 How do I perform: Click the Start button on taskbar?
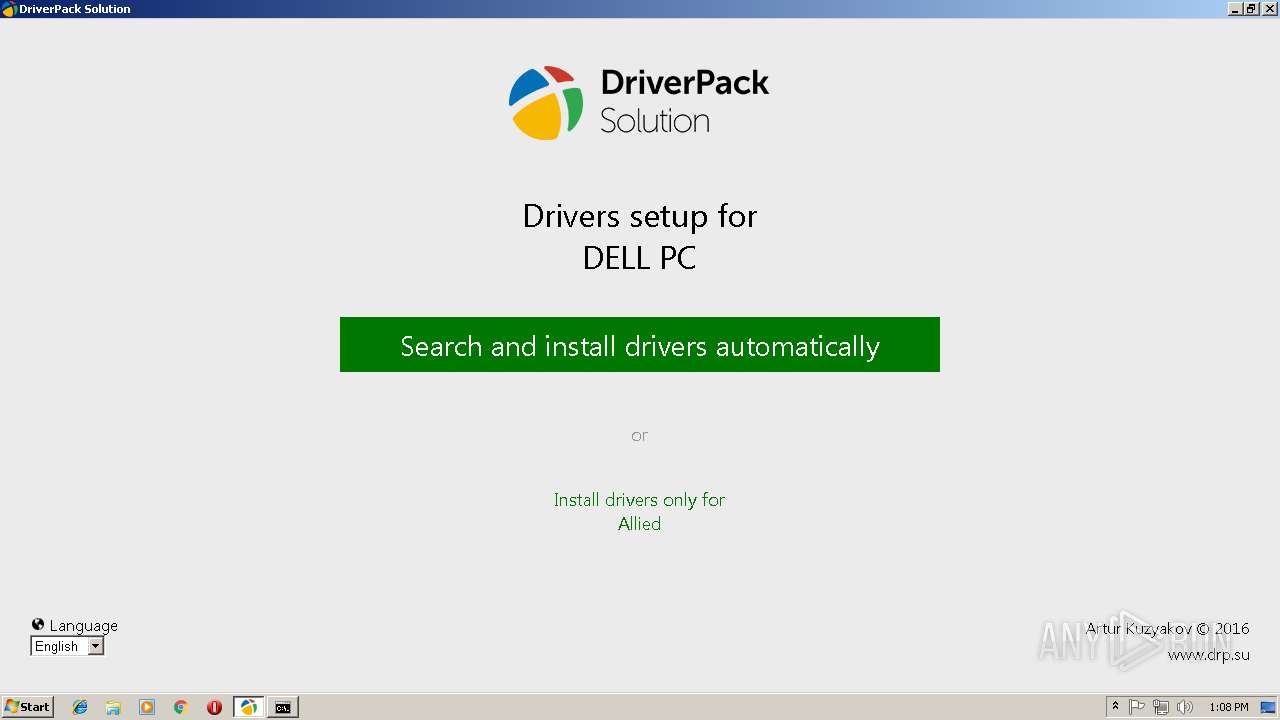coord(27,707)
